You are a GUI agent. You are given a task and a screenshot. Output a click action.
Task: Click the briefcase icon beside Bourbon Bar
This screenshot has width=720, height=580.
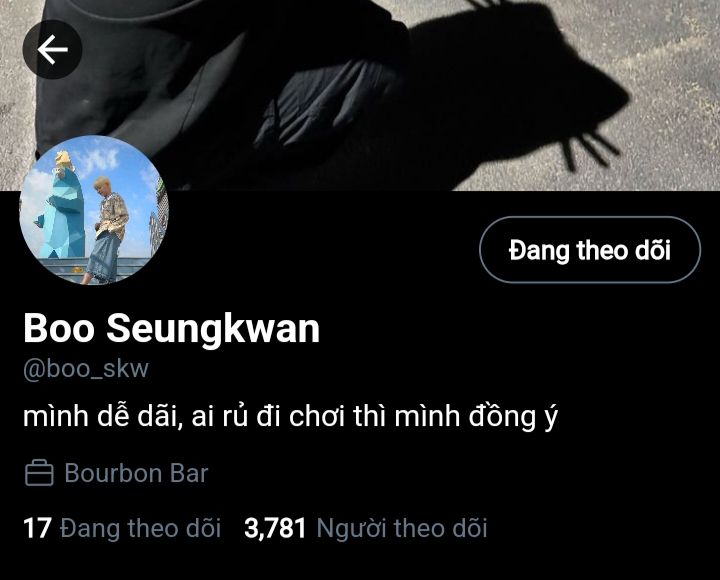tap(39, 473)
